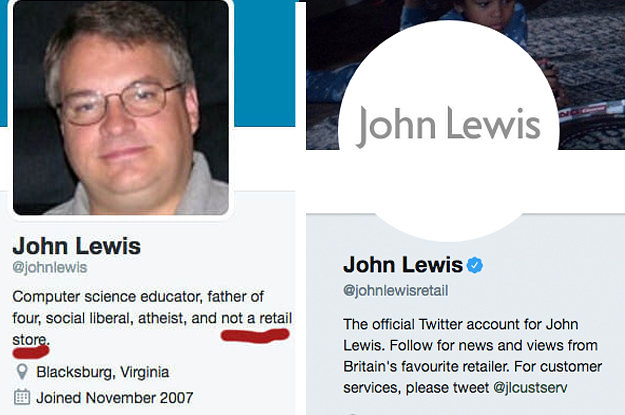Click the blue verified badge
Screen dimensions: 625x415
pyautogui.click(x=474, y=265)
